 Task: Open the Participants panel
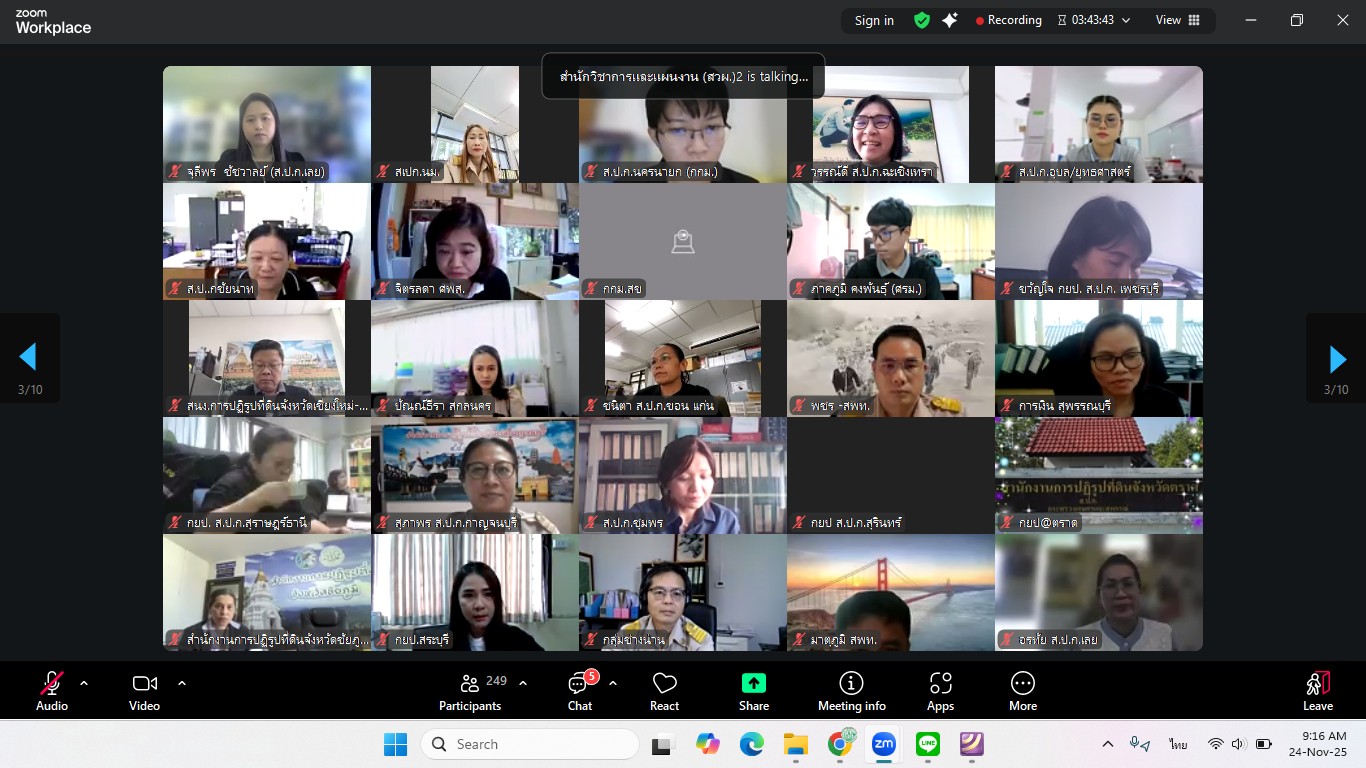click(470, 692)
